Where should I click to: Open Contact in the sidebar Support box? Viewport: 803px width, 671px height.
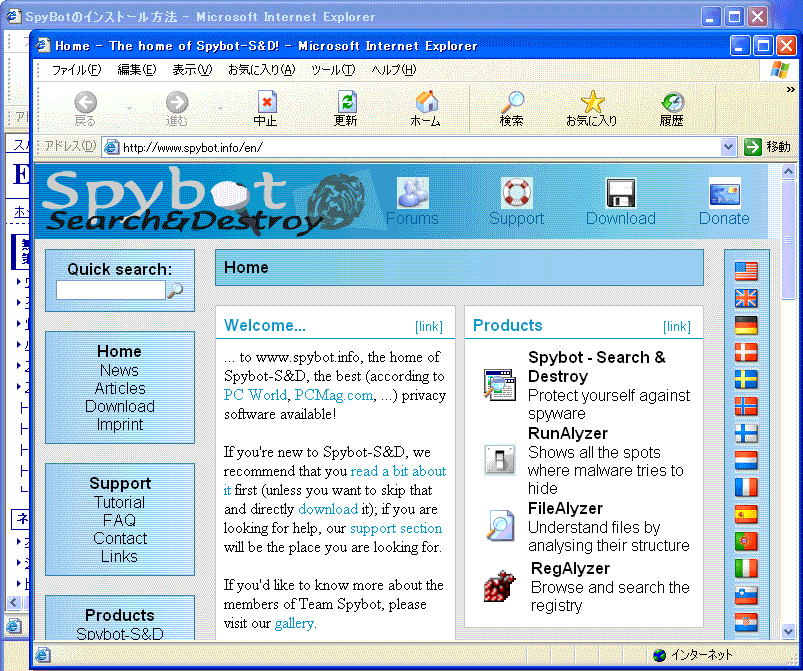(x=120, y=538)
